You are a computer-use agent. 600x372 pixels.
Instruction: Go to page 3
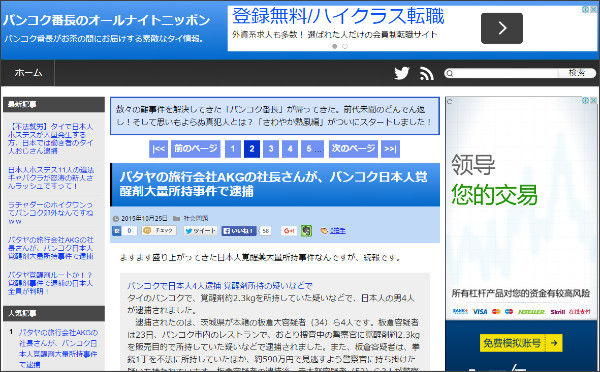[x=271, y=149]
